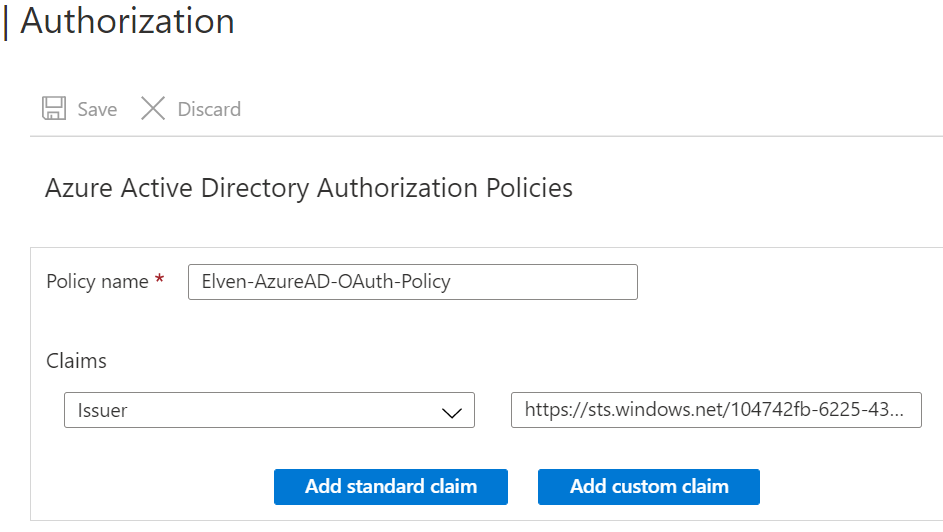Viewport: 943px width, 532px height.
Task: Click the Save floppy disk icon
Action: click(54, 109)
